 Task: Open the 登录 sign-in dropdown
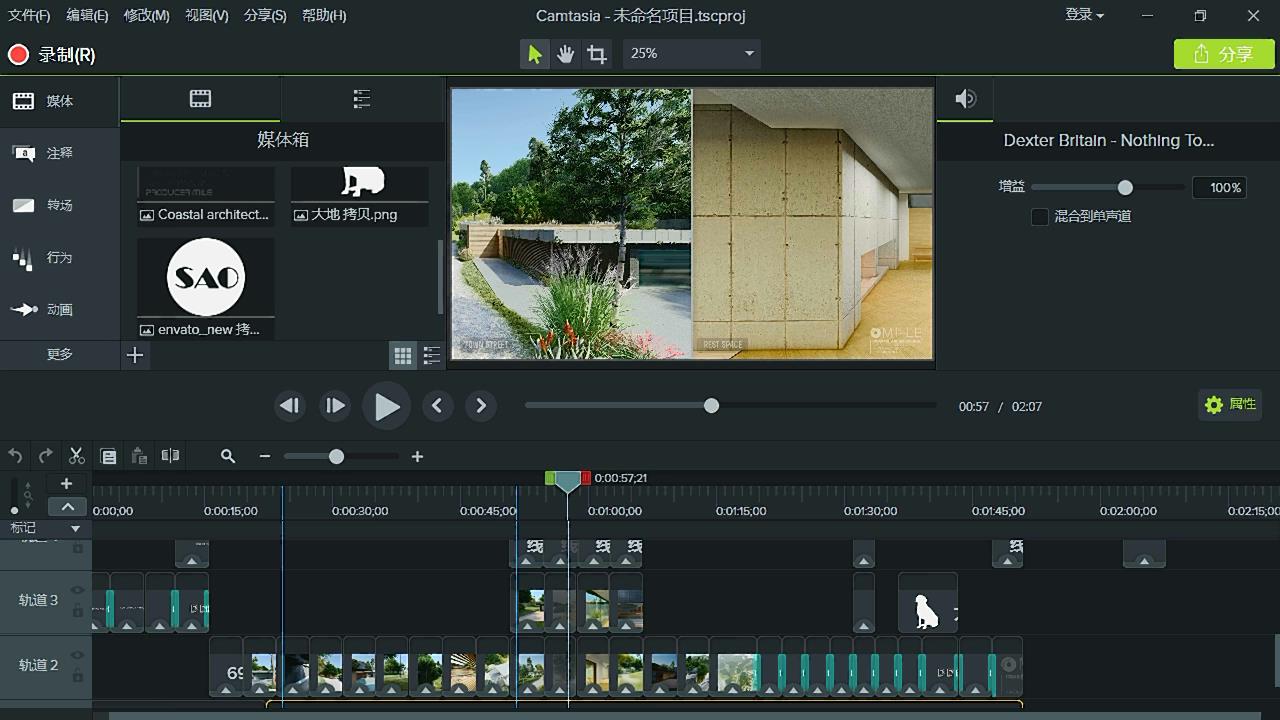pyautogui.click(x=1084, y=15)
